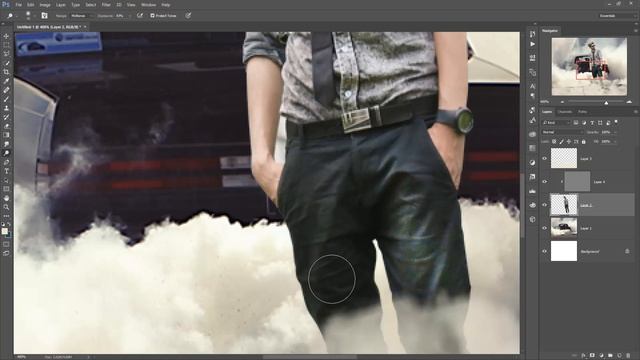Select the Eyedropper tool

pyautogui.click(x=6, y=81)
